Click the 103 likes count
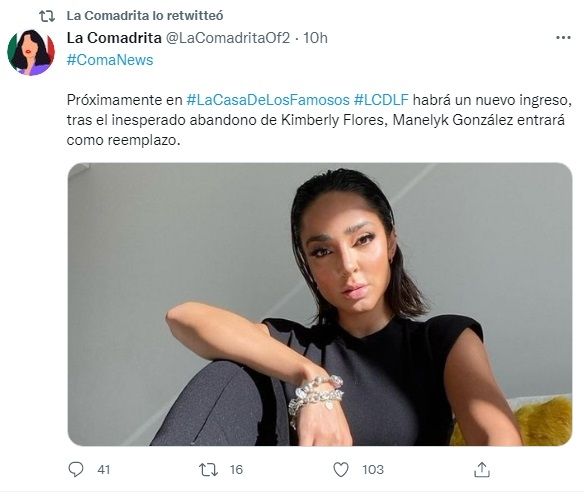The image size is (584, 500). click(373, 469)
